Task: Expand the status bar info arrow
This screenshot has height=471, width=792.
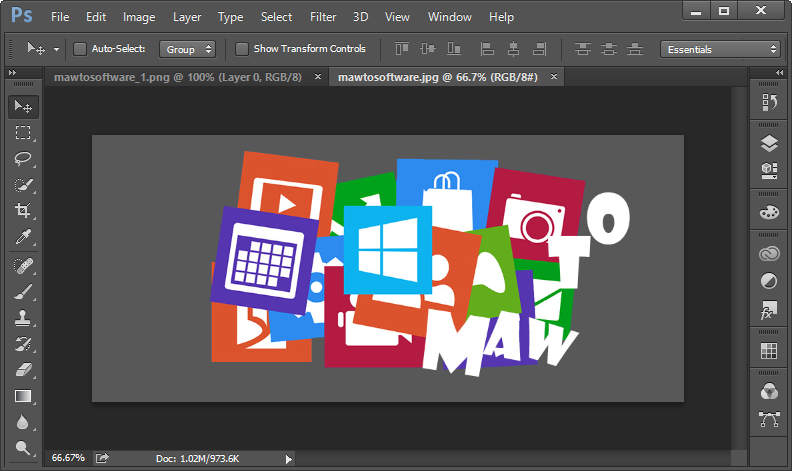Action: point(288,459)
